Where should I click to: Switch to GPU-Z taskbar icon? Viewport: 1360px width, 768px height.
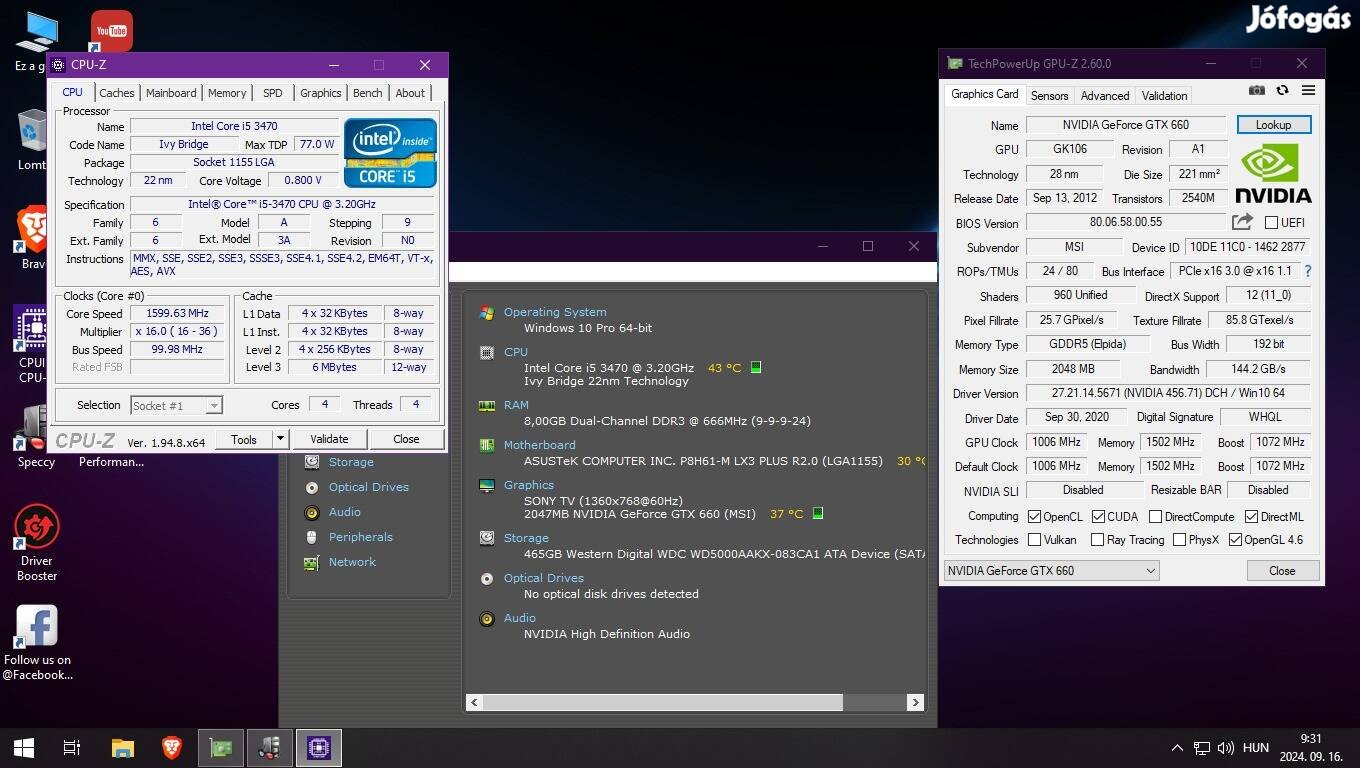tap(221, 747)
